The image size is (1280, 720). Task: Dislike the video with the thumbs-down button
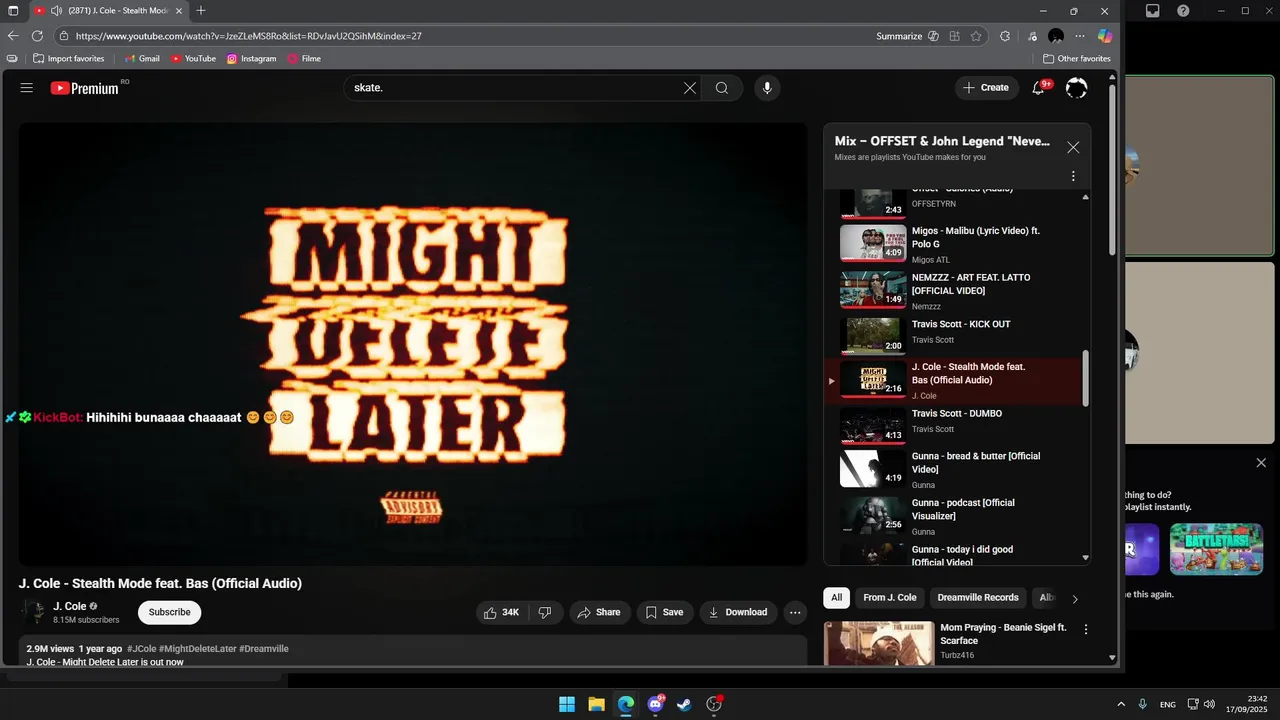(x=545, y=612)
